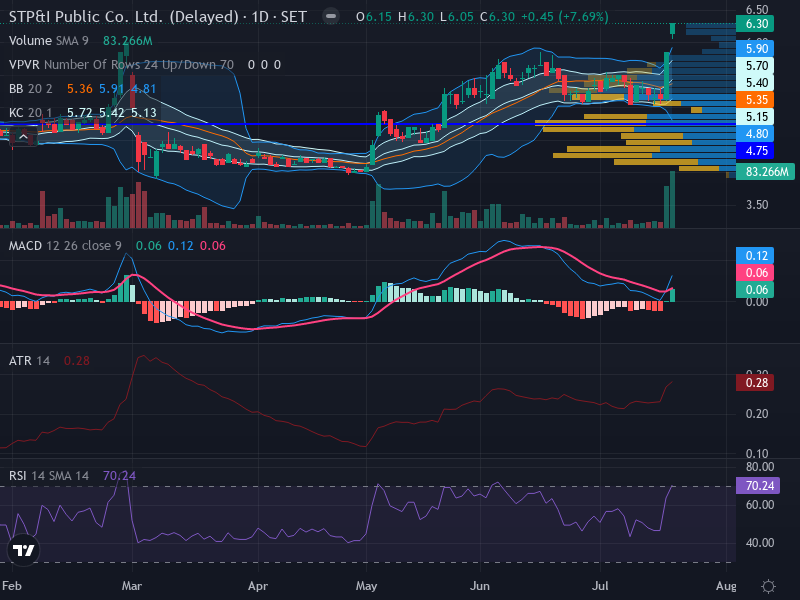800x600 pixels.
Task: Click the 5.70 price axis label
Action: coord(755,65)
